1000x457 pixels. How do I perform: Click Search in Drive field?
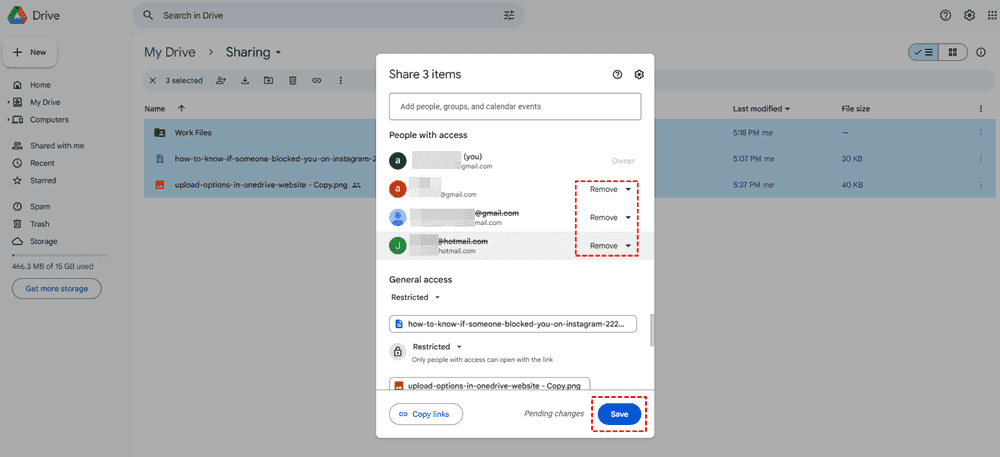pyautogui.click(x=328, y=15)
